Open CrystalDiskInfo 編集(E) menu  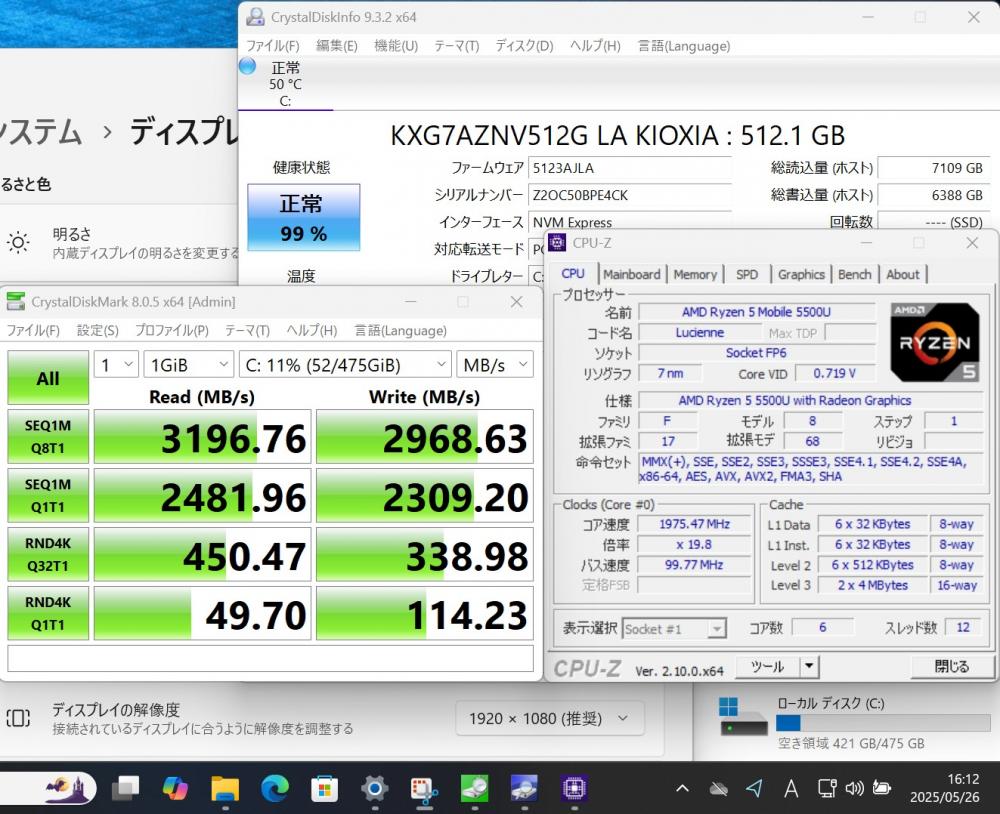[x=337, y=46]
